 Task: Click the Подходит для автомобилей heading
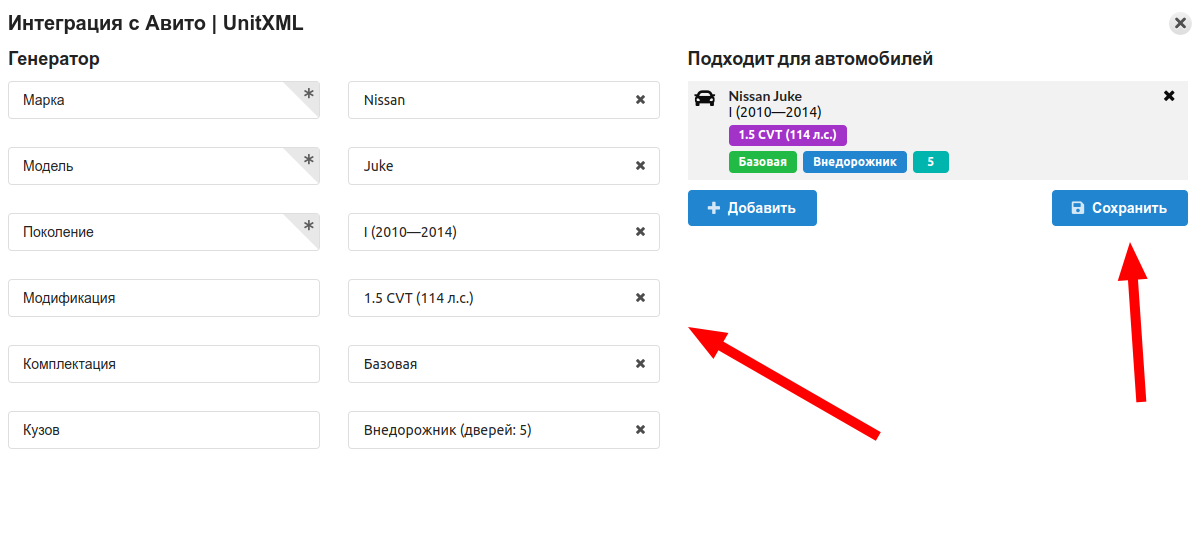coord(810,59)
